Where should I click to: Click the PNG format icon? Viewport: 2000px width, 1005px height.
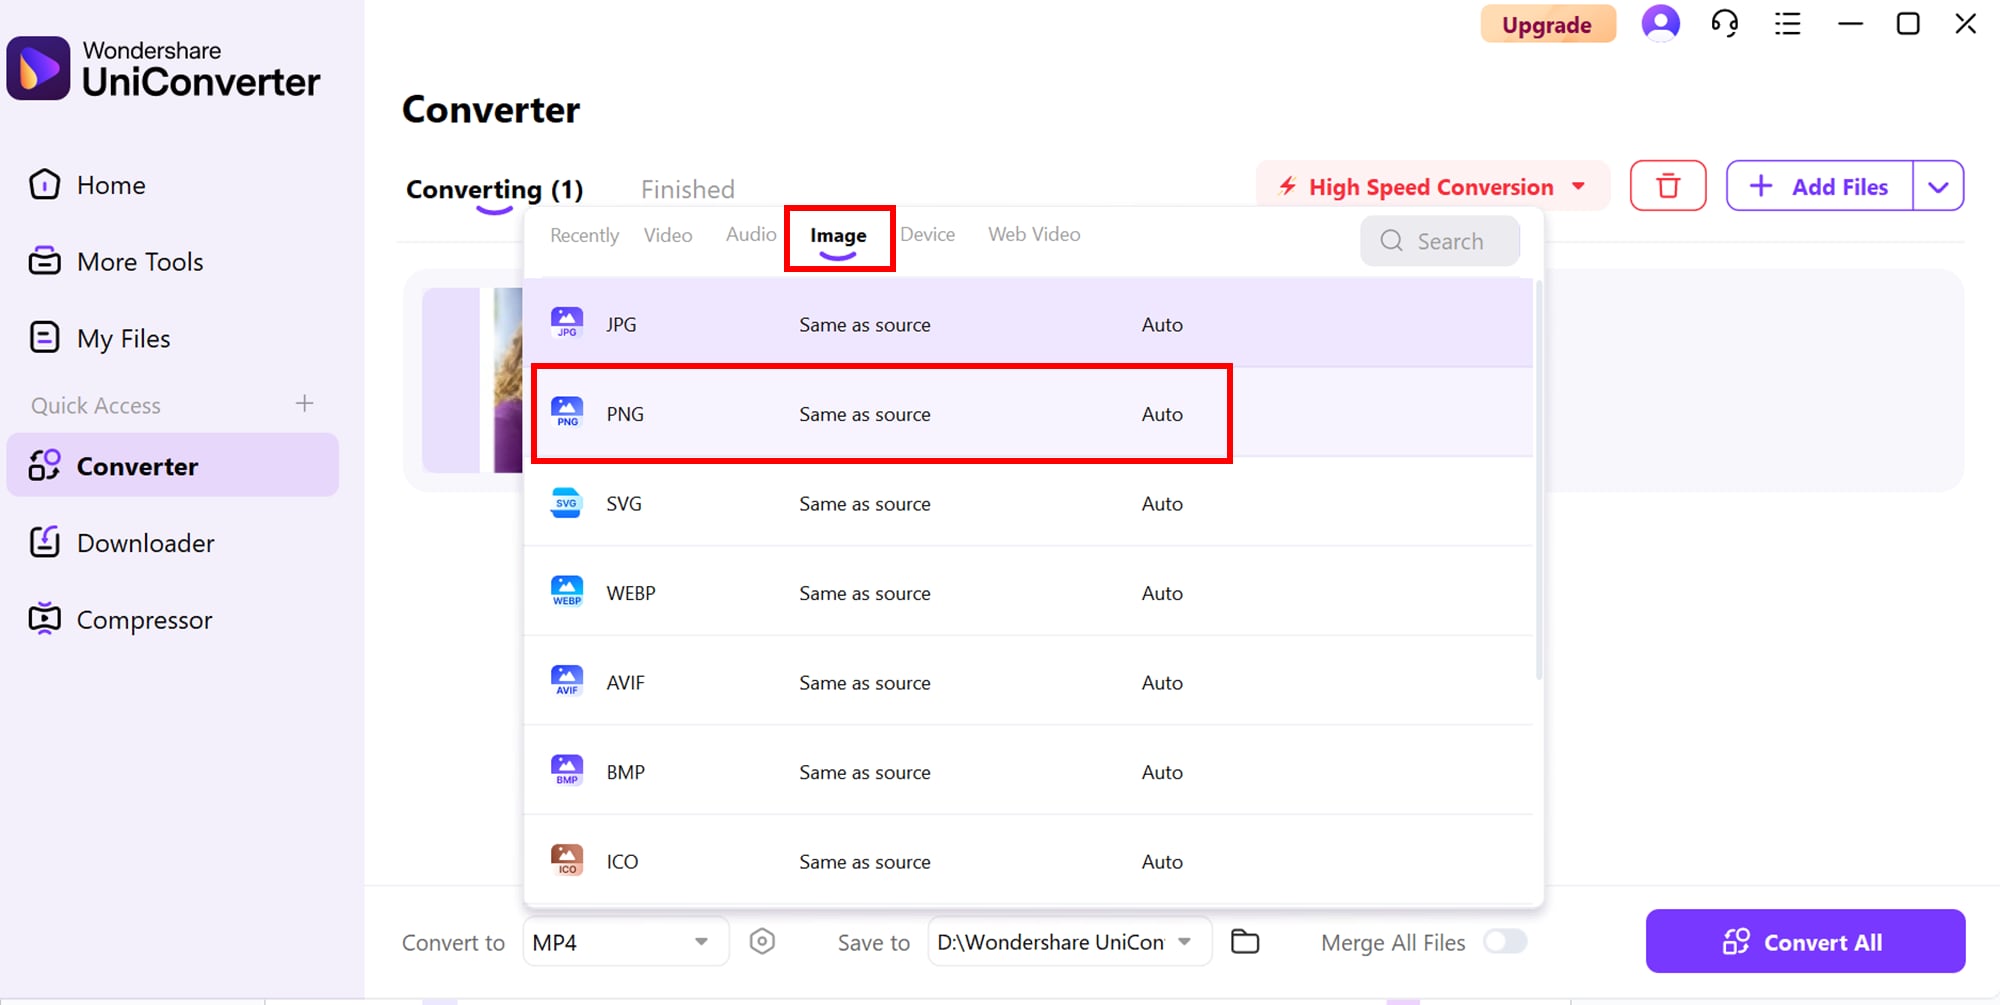coord(567,413)
